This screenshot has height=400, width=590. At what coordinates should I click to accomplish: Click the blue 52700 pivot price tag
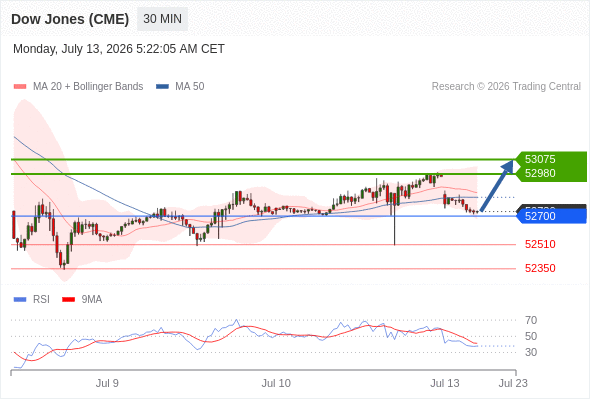tap(552, 216)
